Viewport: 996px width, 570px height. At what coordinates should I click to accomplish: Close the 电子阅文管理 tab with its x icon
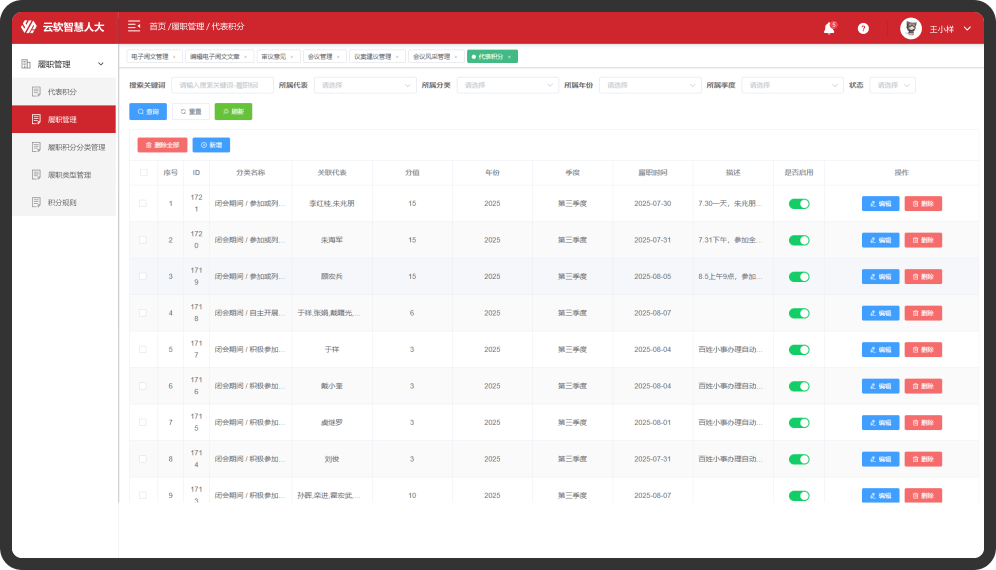175,57
